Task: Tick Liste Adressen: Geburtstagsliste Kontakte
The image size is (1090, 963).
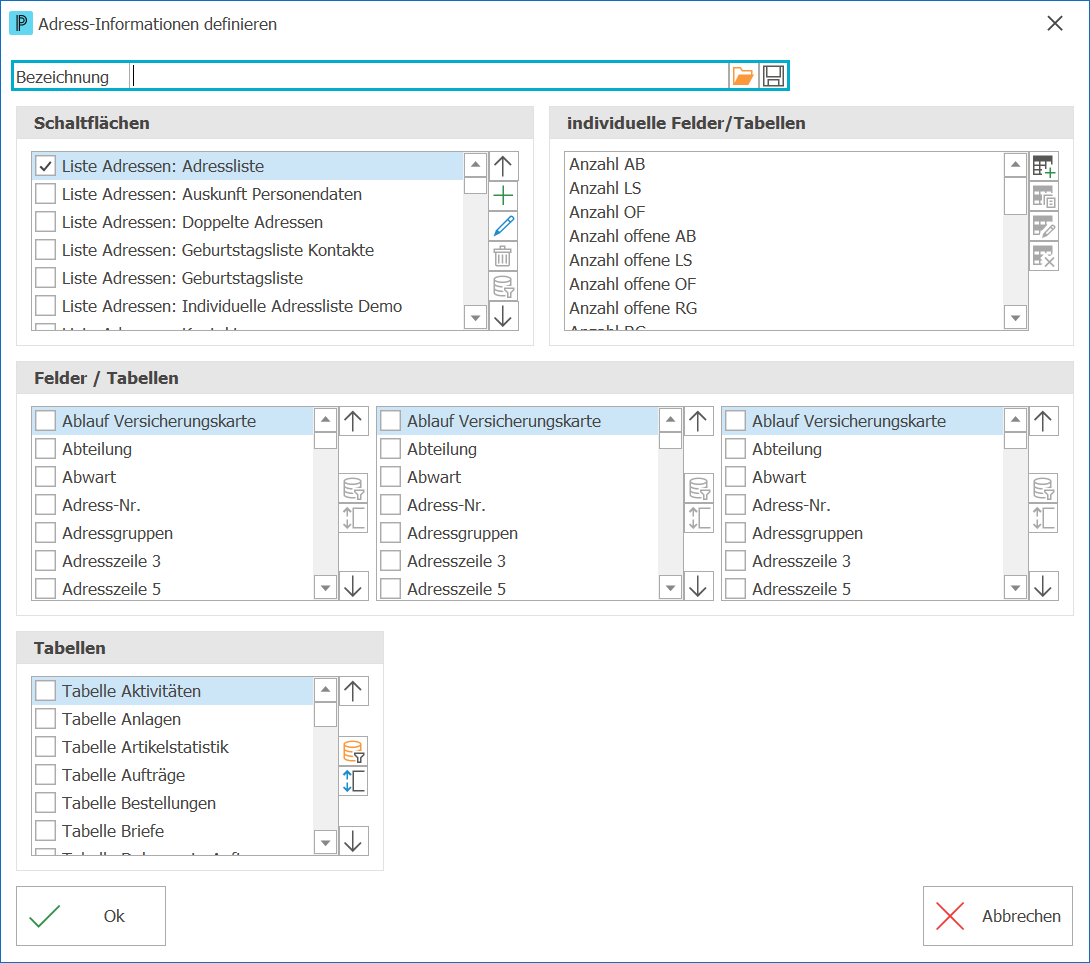Action: [46, 250]
